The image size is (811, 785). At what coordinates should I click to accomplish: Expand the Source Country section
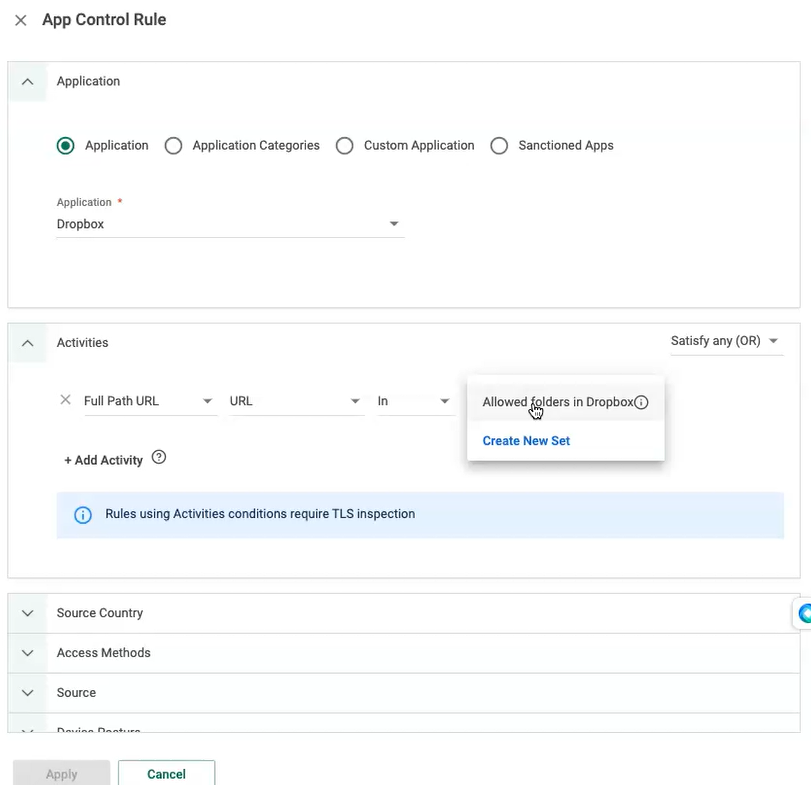[27, 613]
